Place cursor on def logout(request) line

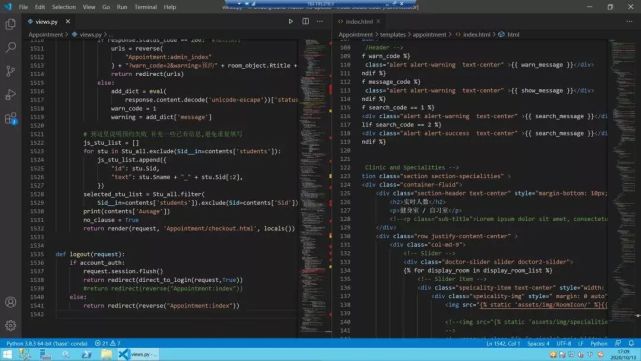click(90, 254)
